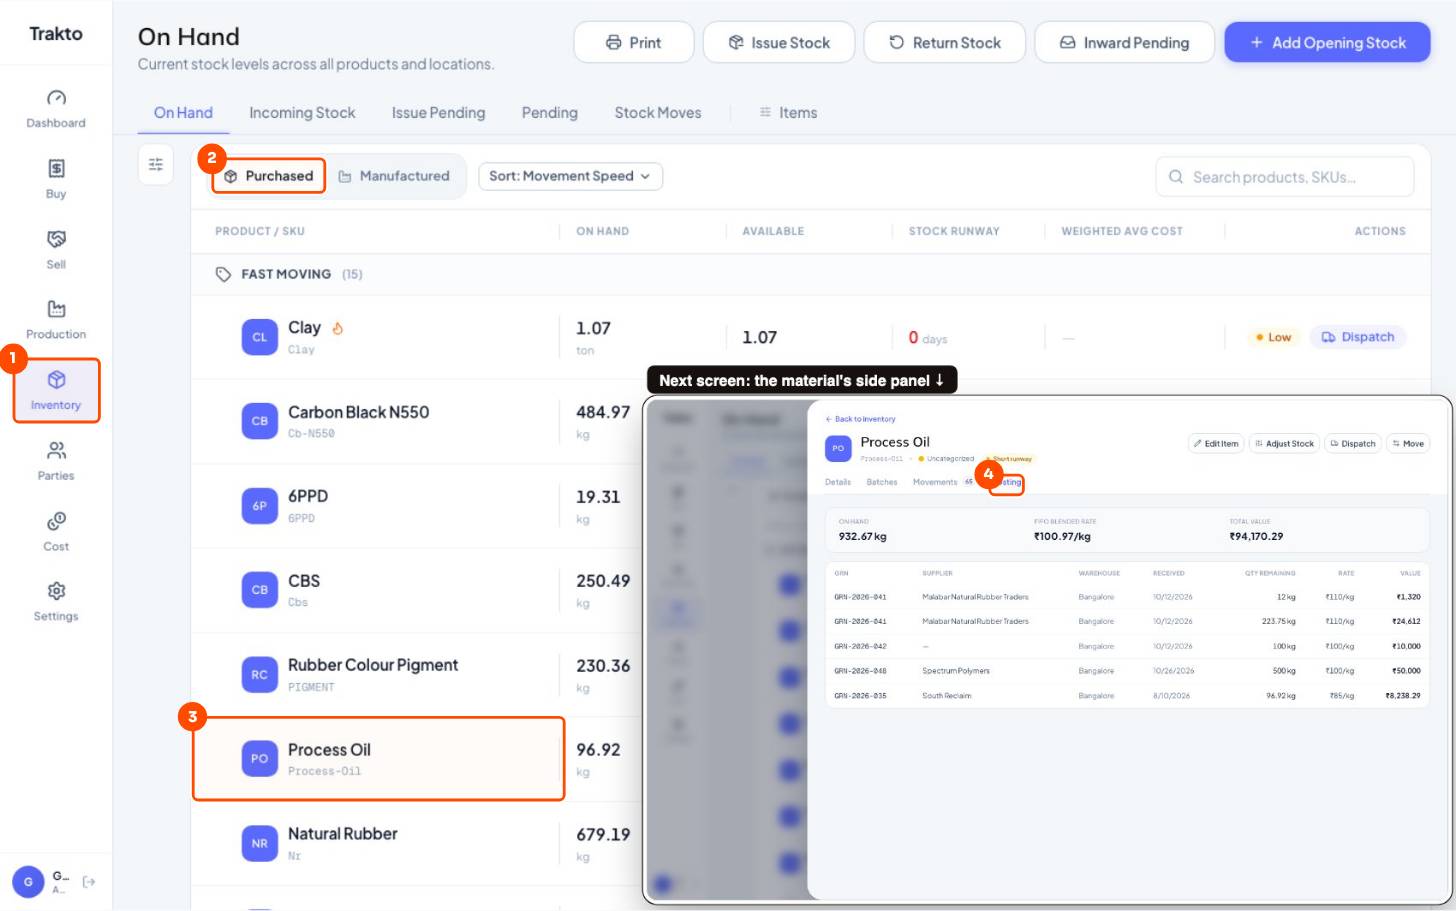This screenshot has height=911, width=1456.
Task: Go to the Stock Moves tab
Action: (x=658, y=113)
